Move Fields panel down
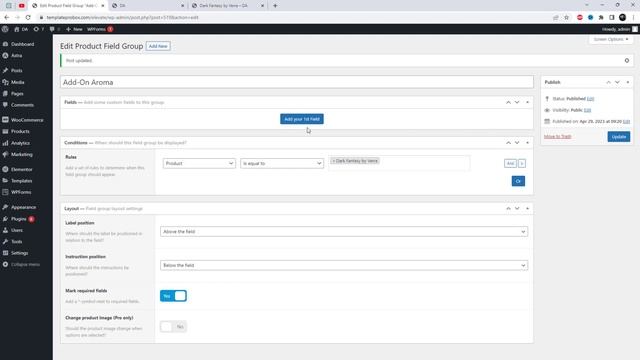Viewport: 640px width, 360px height. 517,102
